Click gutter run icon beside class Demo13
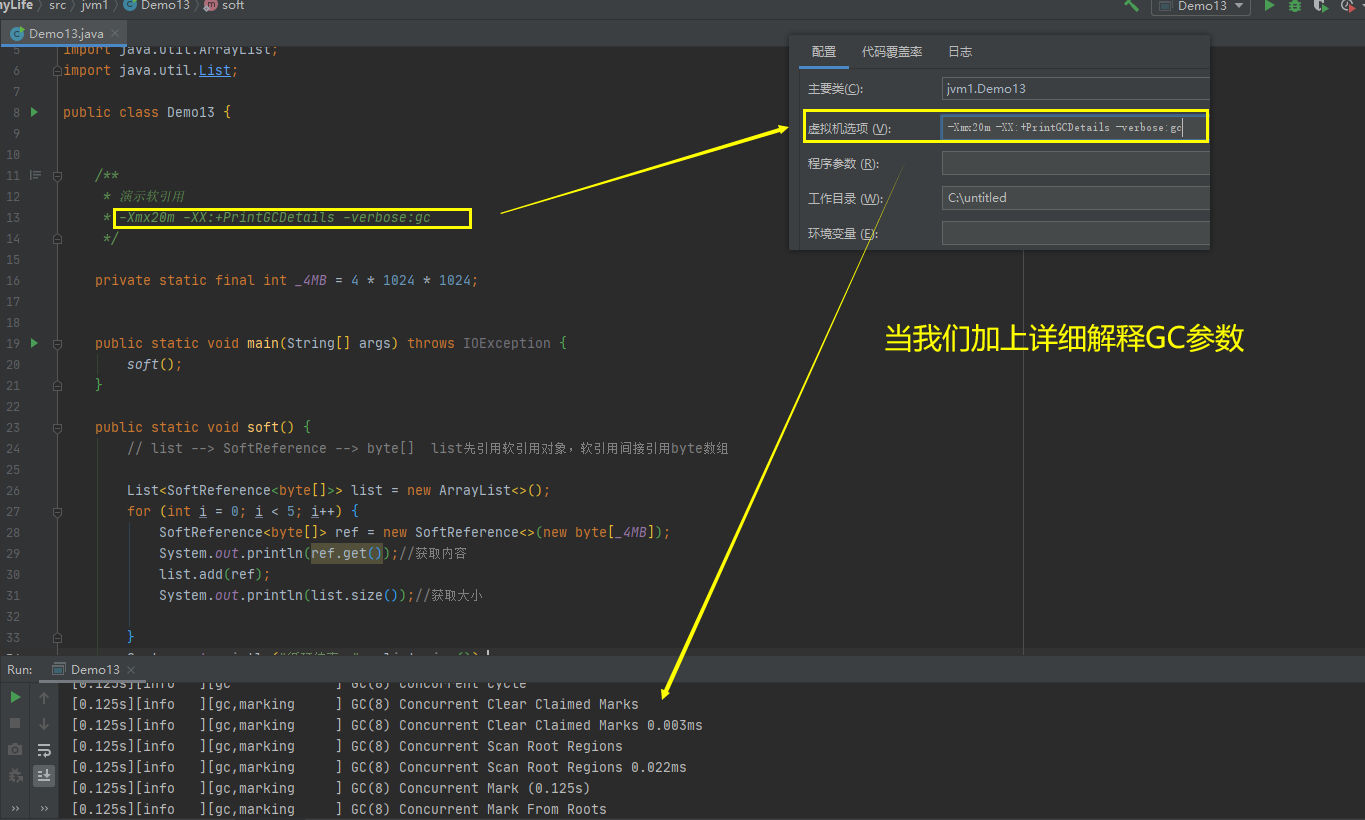 click(34, 112)
